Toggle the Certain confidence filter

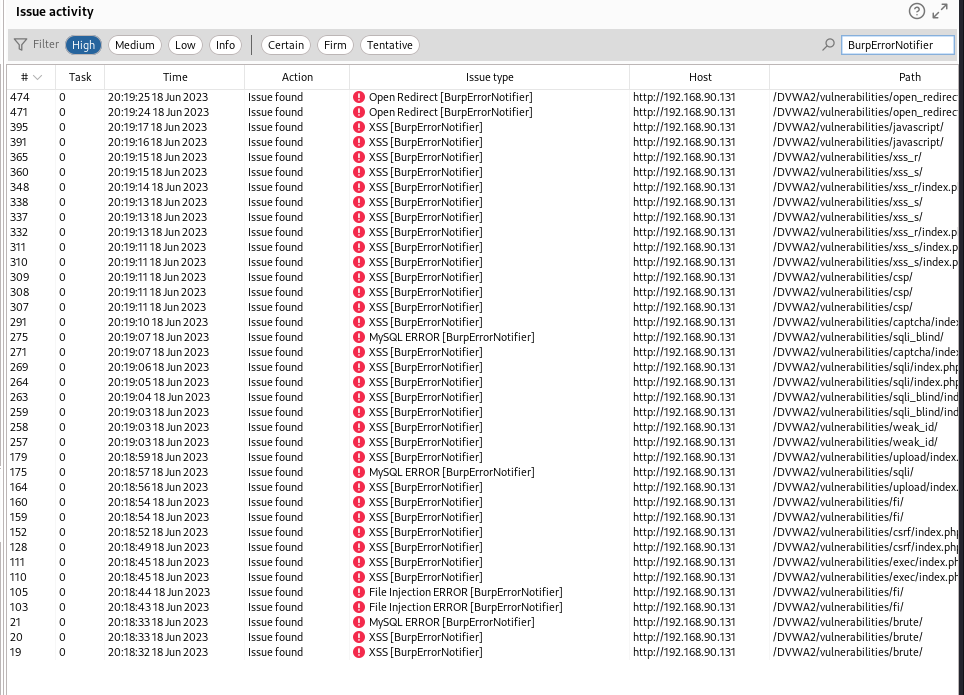point(286,45)
